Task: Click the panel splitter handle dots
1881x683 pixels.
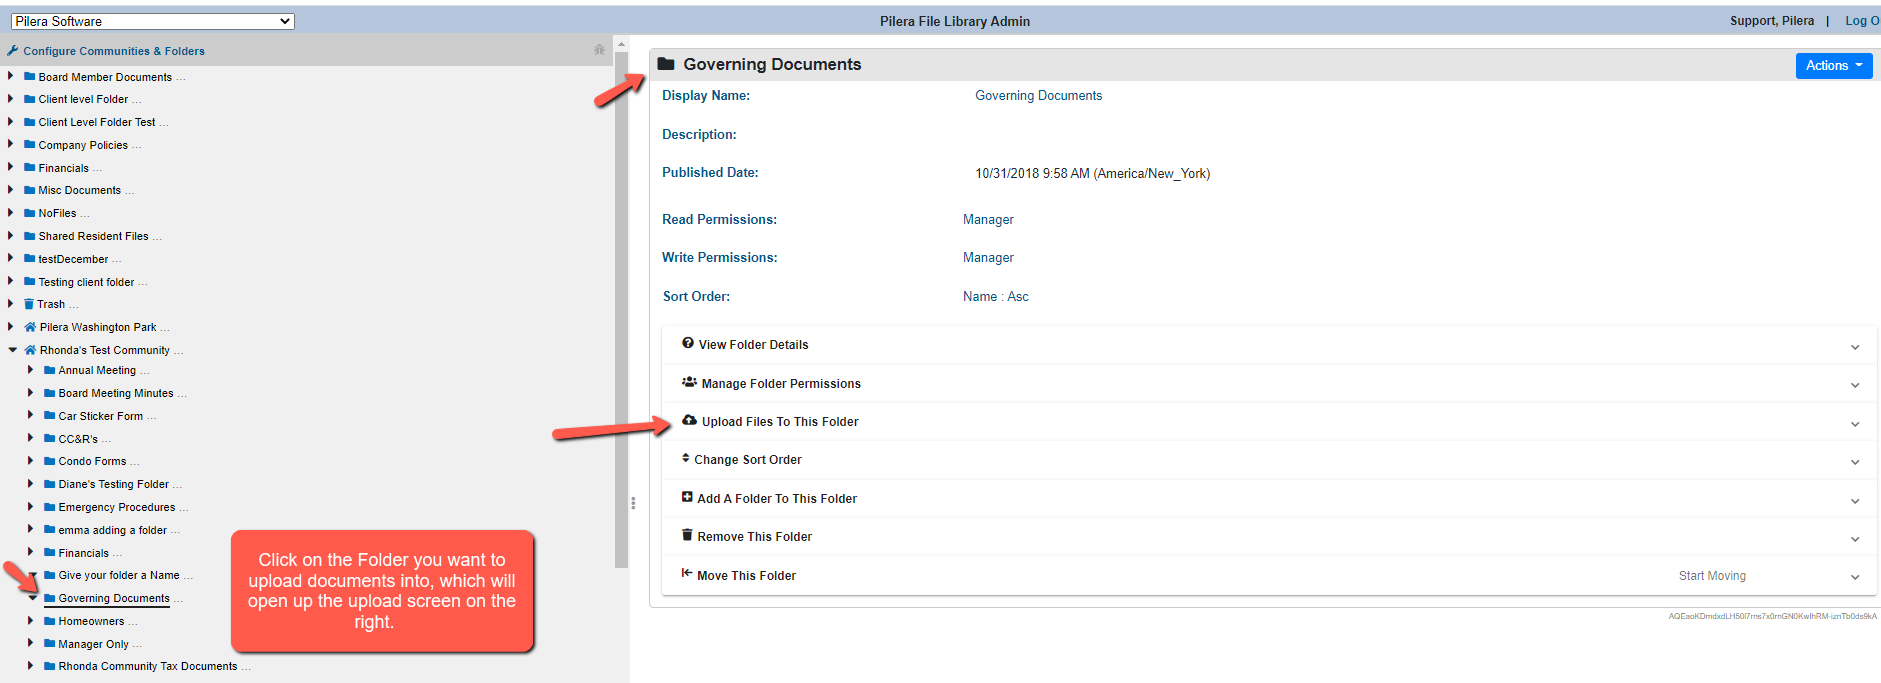Action: [x=633, y=503]
